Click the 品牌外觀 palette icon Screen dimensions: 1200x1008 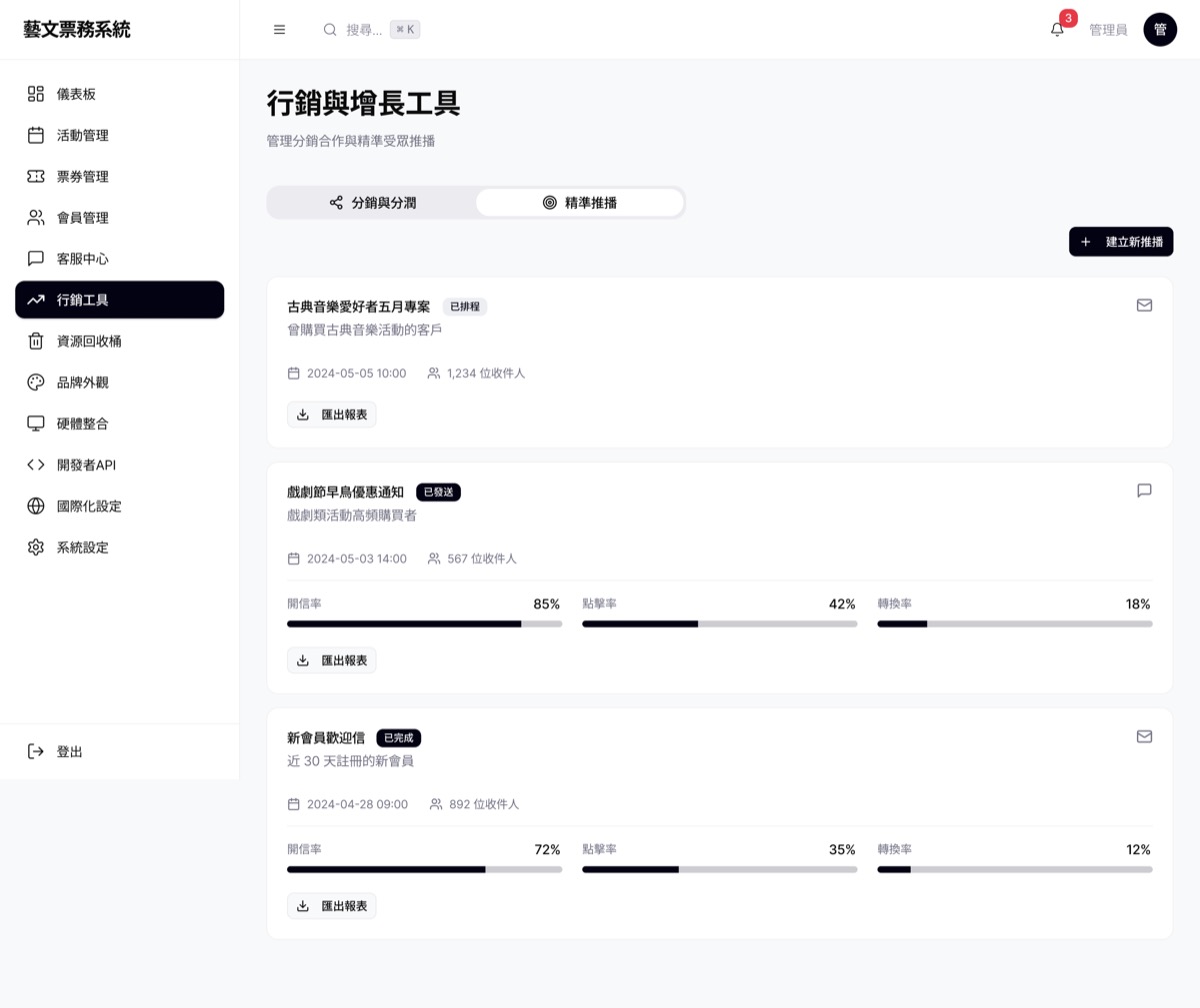pos(36,382)
